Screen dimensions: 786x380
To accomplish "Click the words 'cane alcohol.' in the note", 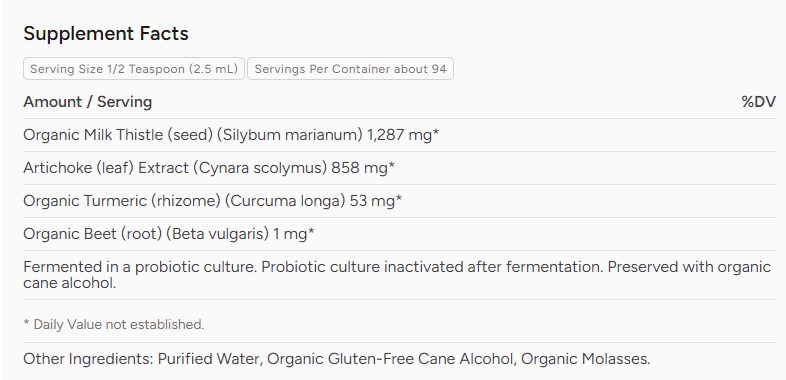I will click(x=70, y=284).
